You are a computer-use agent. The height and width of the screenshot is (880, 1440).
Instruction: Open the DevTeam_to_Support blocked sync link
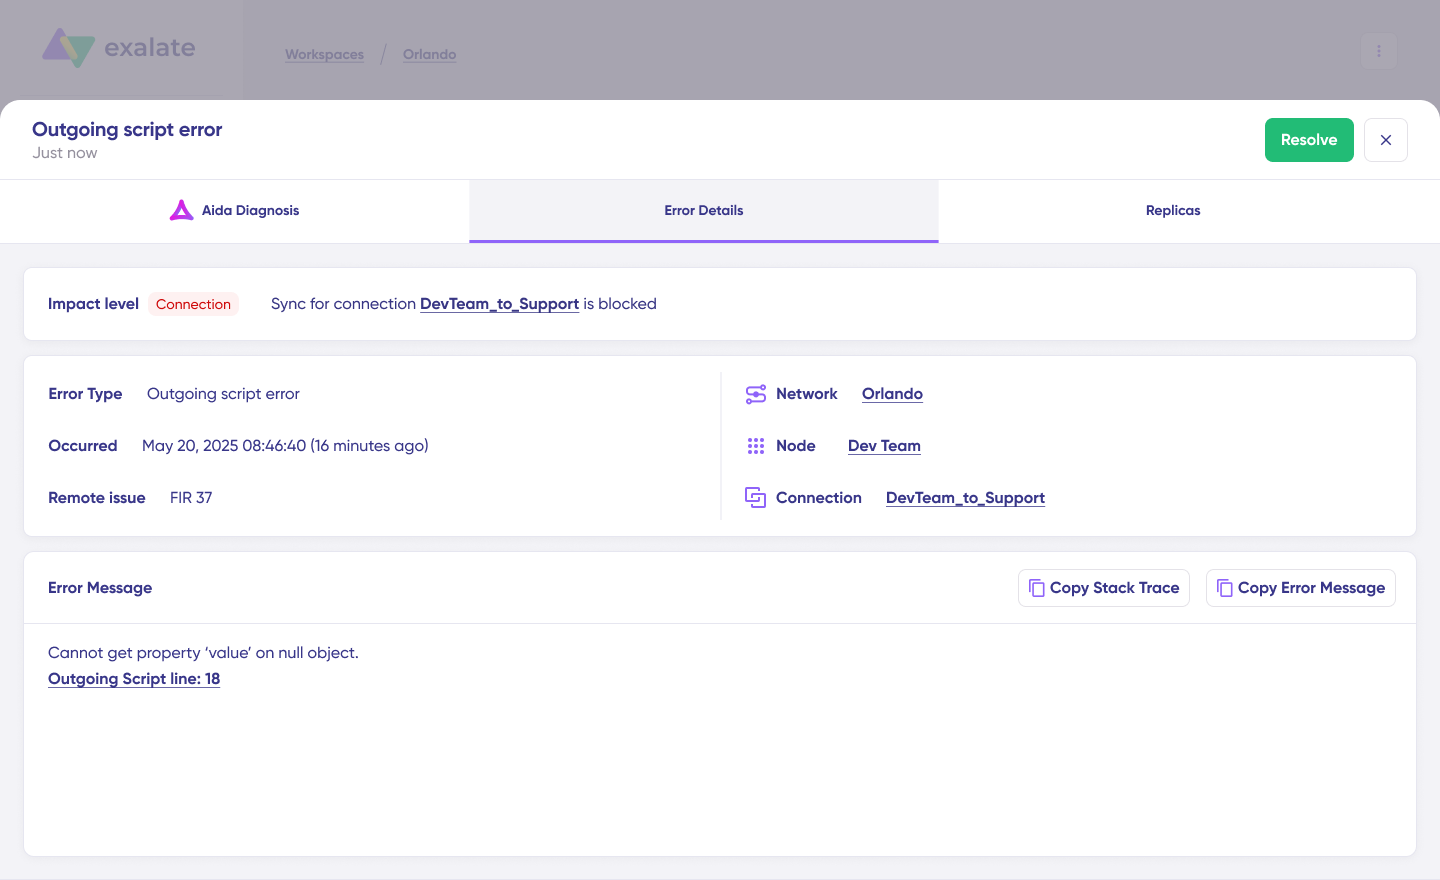(x=499, y=303)
